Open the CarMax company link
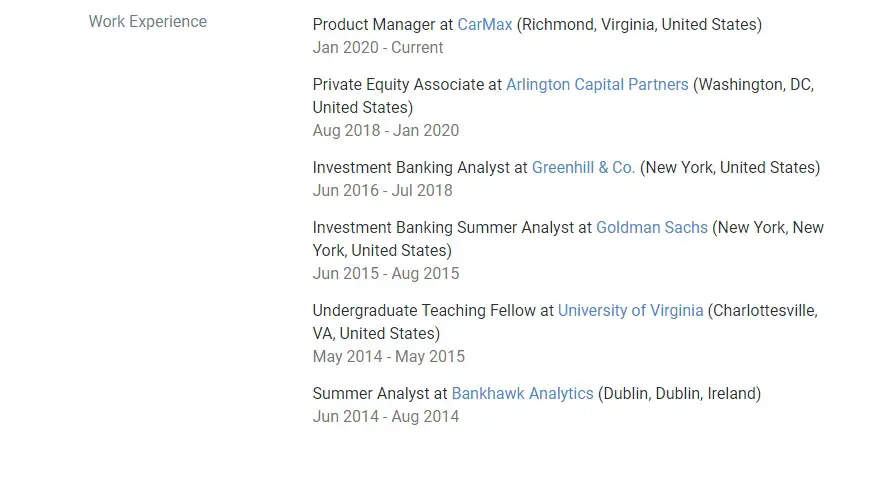 click(x=484, y=25)
